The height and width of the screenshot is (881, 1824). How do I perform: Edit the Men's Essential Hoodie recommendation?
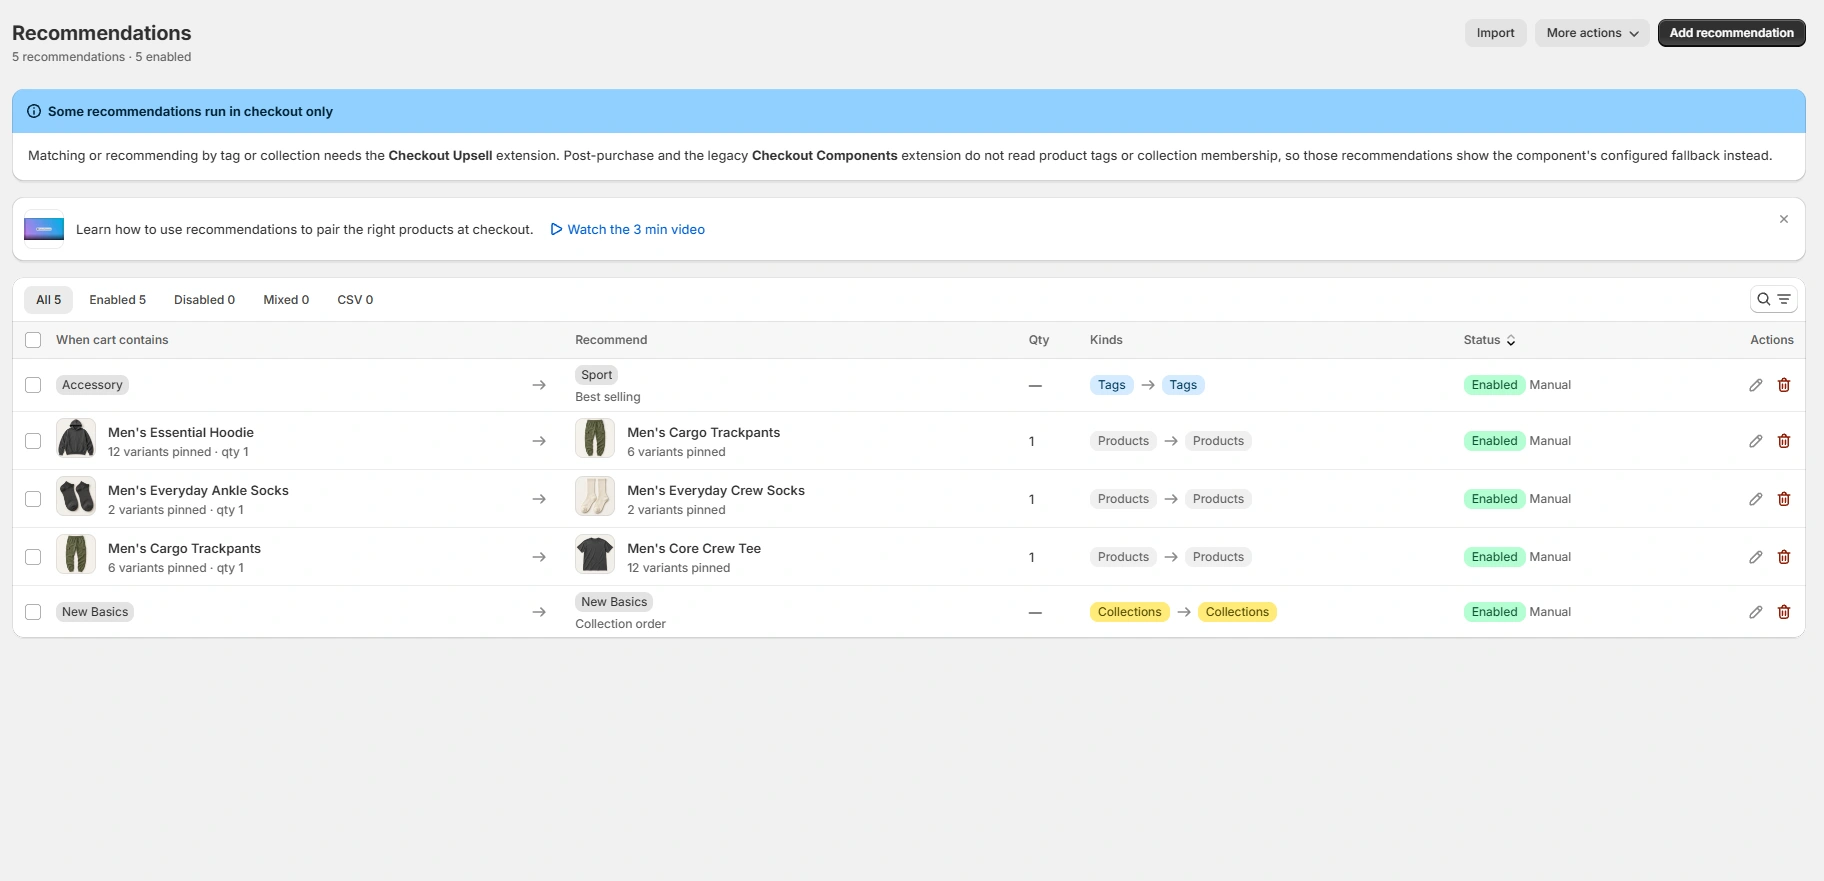click(1756, 441)
